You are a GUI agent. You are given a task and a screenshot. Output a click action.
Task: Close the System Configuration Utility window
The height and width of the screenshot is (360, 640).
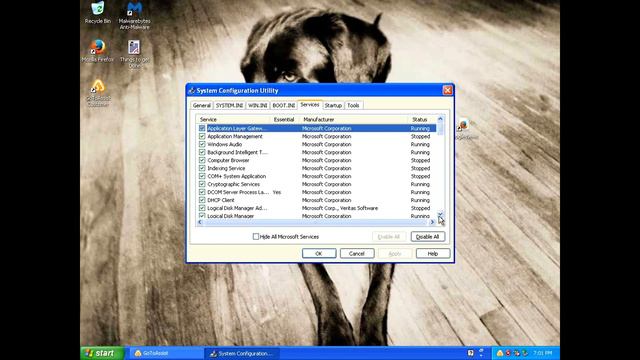click(447, 90)
